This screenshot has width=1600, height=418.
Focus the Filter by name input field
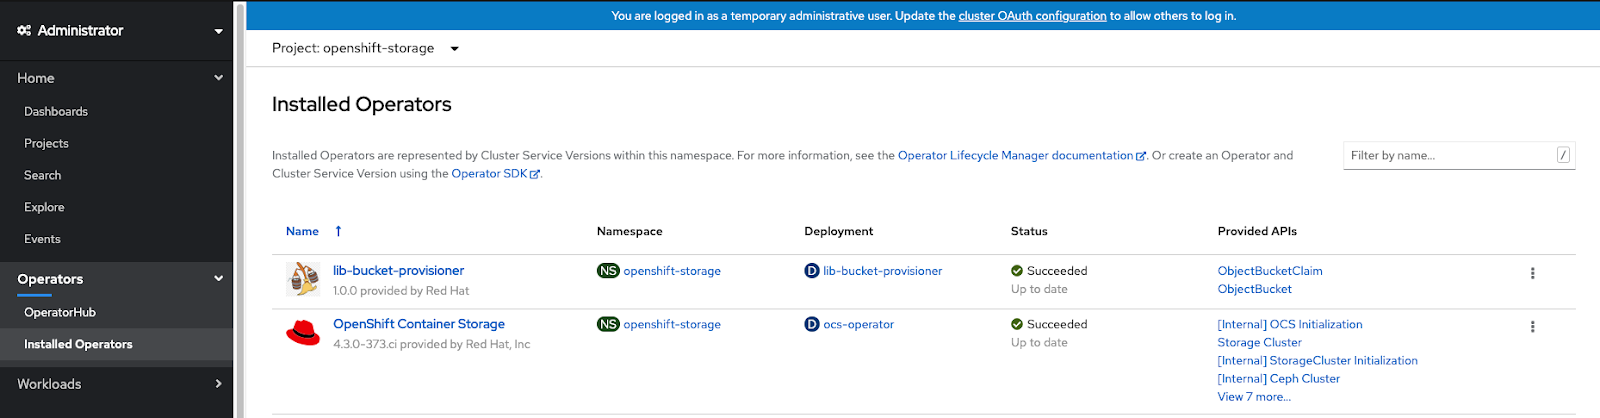[1450, 155]
